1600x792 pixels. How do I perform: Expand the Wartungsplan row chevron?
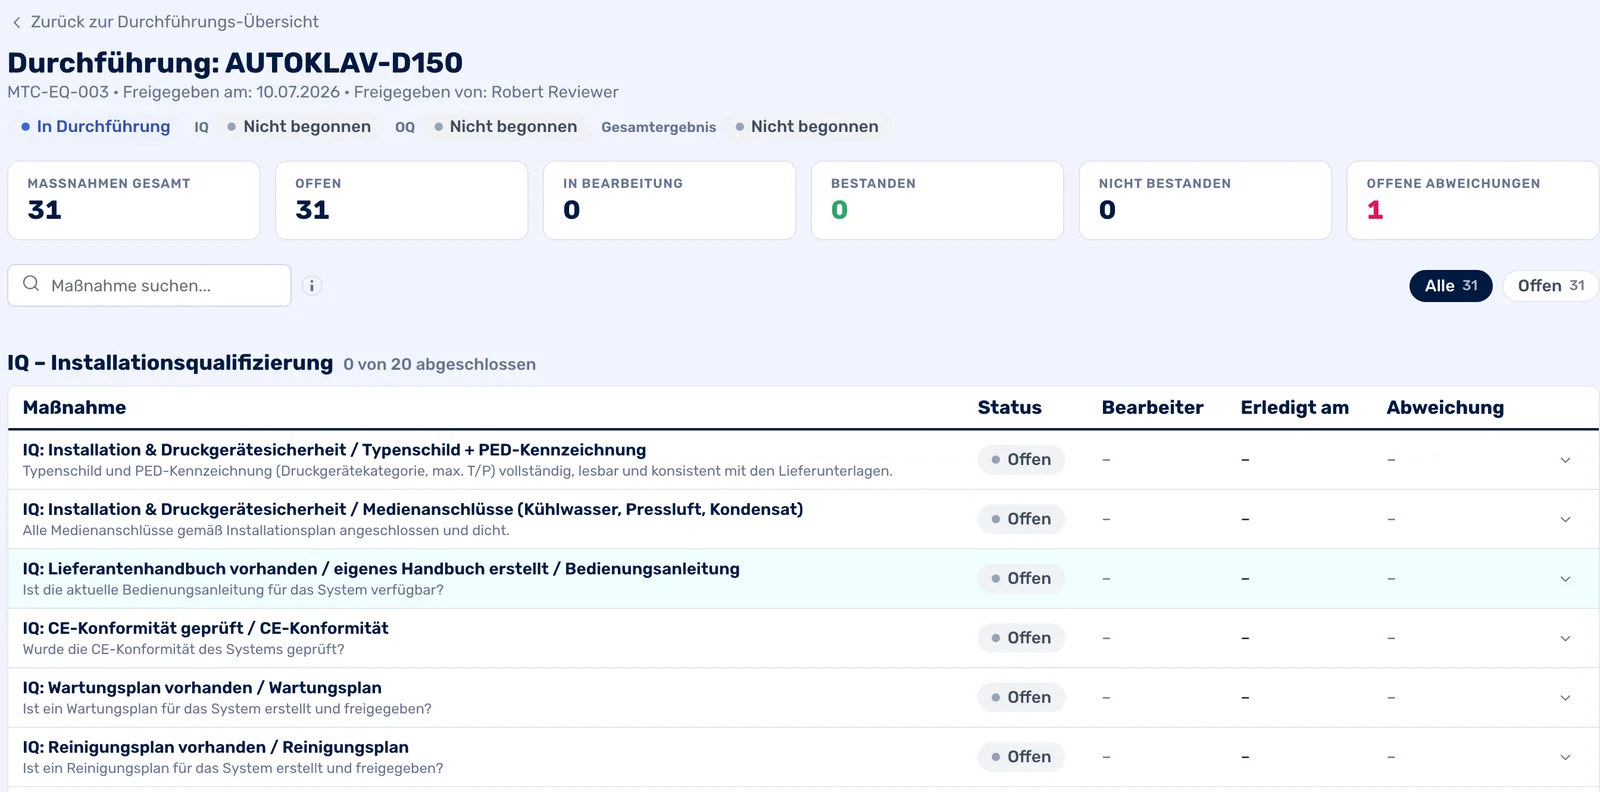tap(1565, 698)
